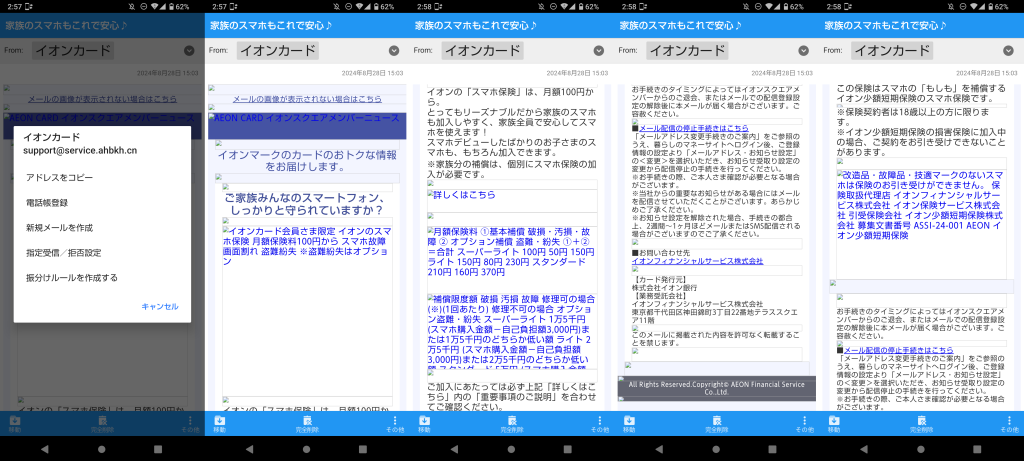Expand From details arrow on second phone screen
Viewport: 1024px width, 461px height.
click(393, 50)
